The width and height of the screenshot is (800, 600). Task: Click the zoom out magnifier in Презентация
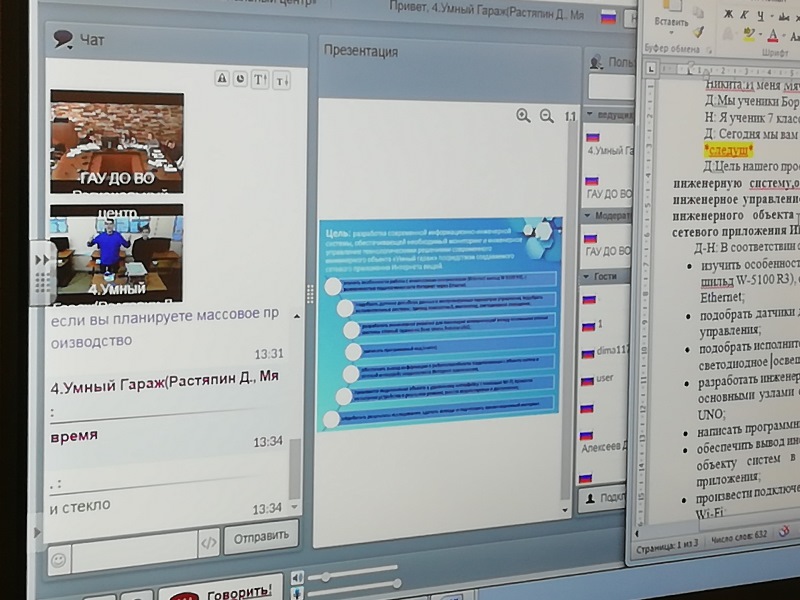[x=546, y=116]
